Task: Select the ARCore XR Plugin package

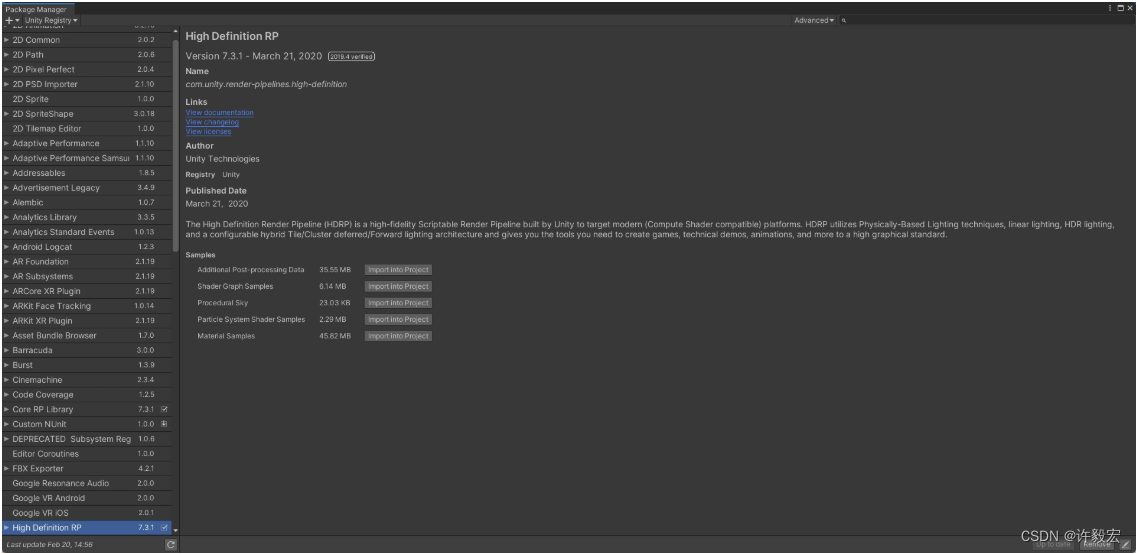Action: point(86,292)
